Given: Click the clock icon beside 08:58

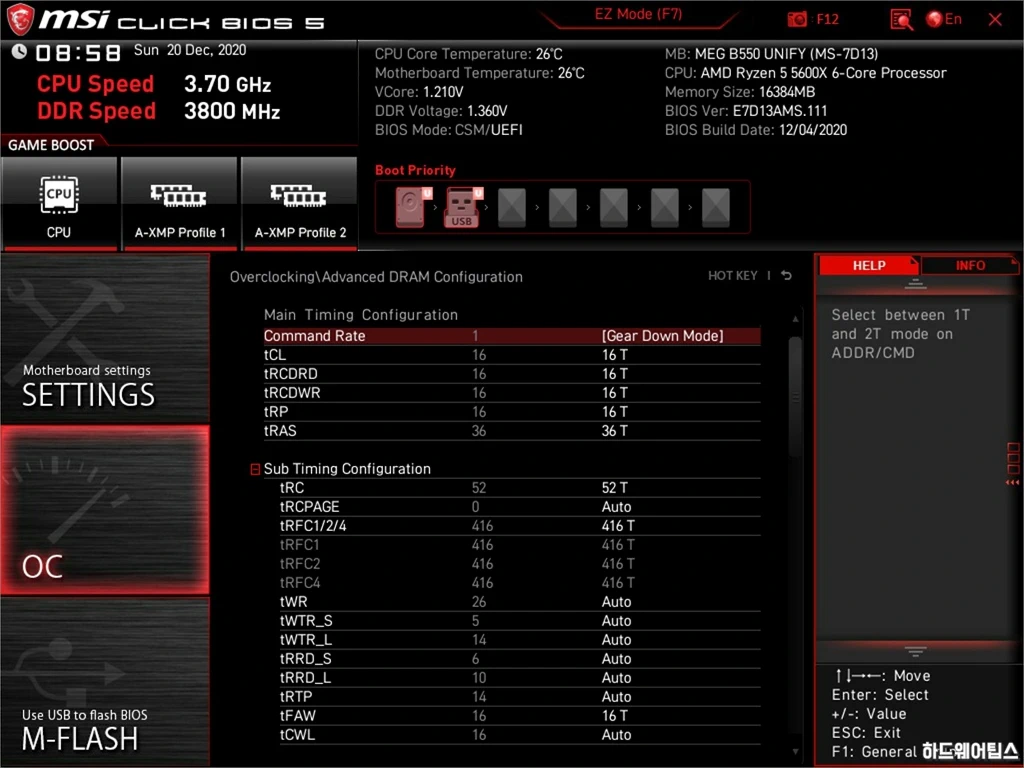Looking at the screenshot, I should point(19,51).
